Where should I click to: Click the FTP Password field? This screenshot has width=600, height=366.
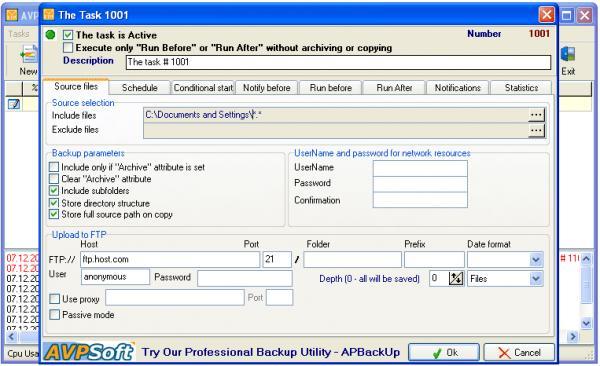click(245, 278)
